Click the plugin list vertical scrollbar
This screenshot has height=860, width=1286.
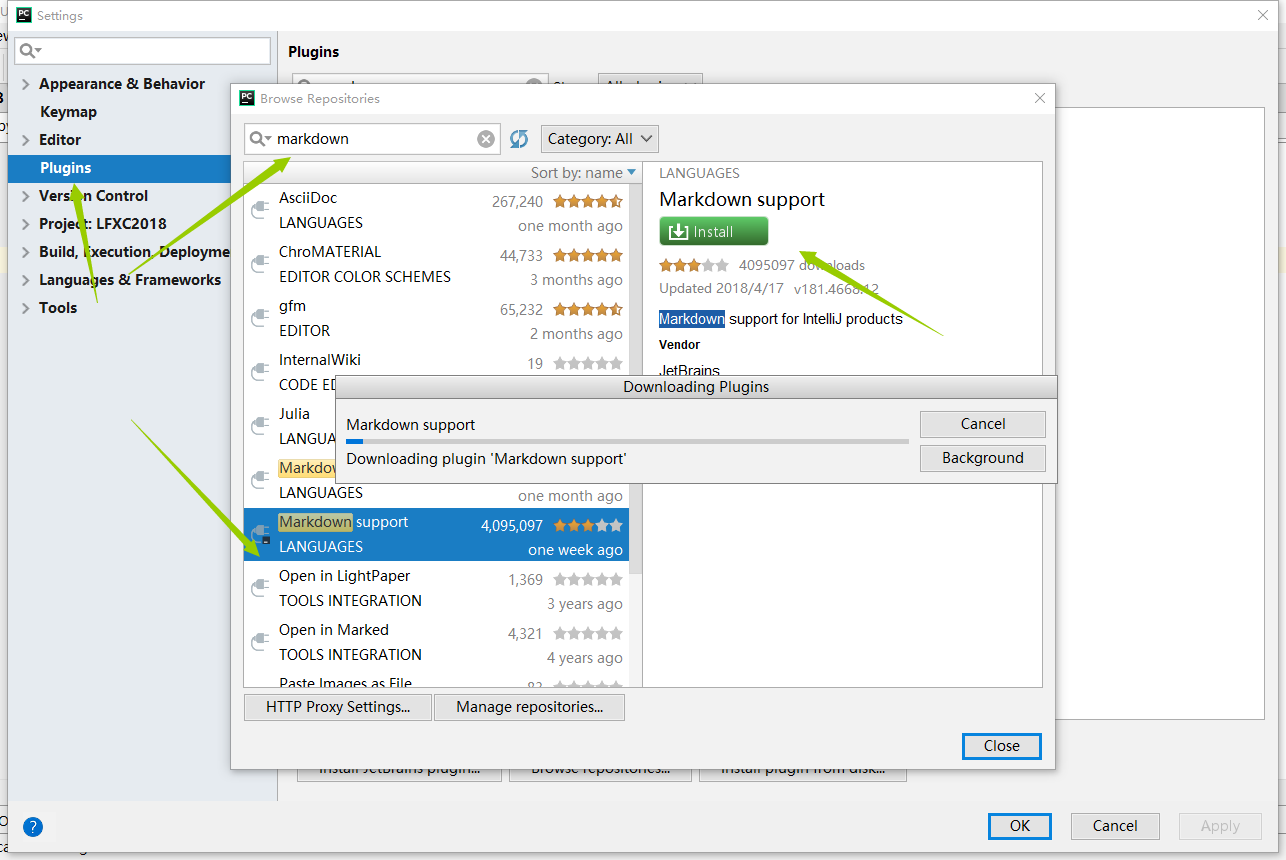point(636,380)
